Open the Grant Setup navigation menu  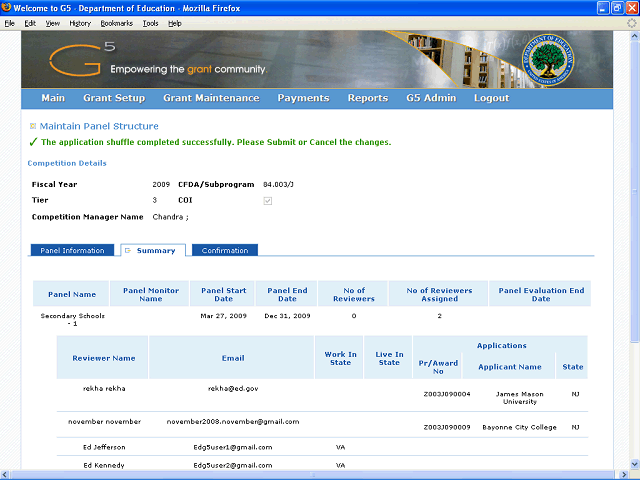(114, 98)
